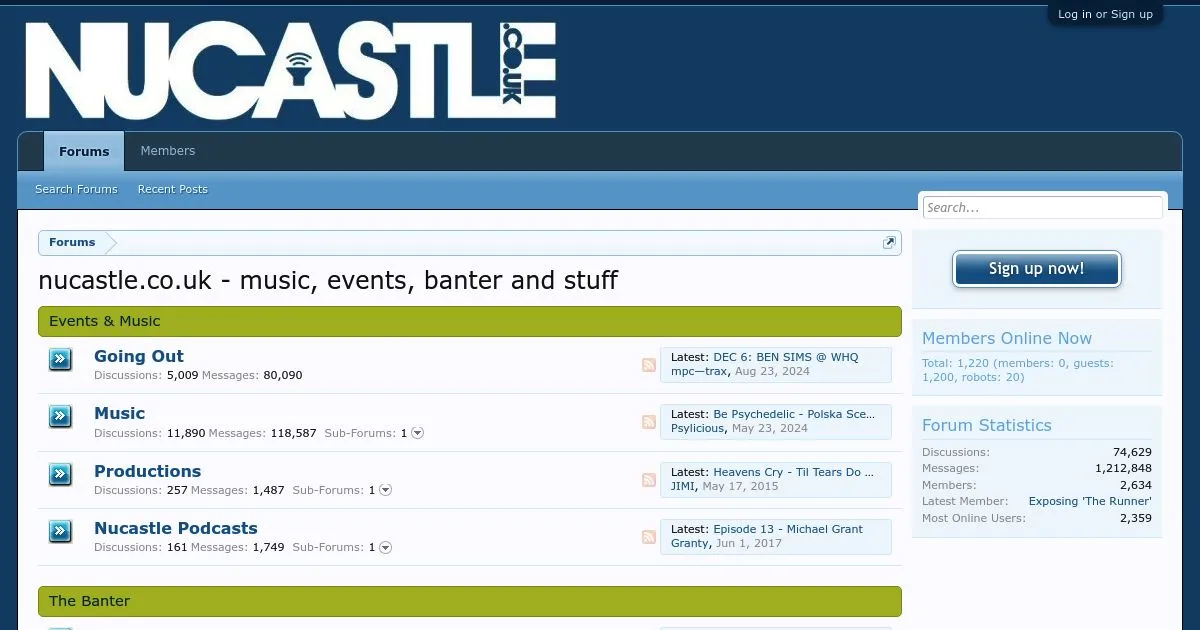The image size is (1200, 630).
Task: Open latest thread Episode 13 - Michael Grant
Action: (788, 529)
